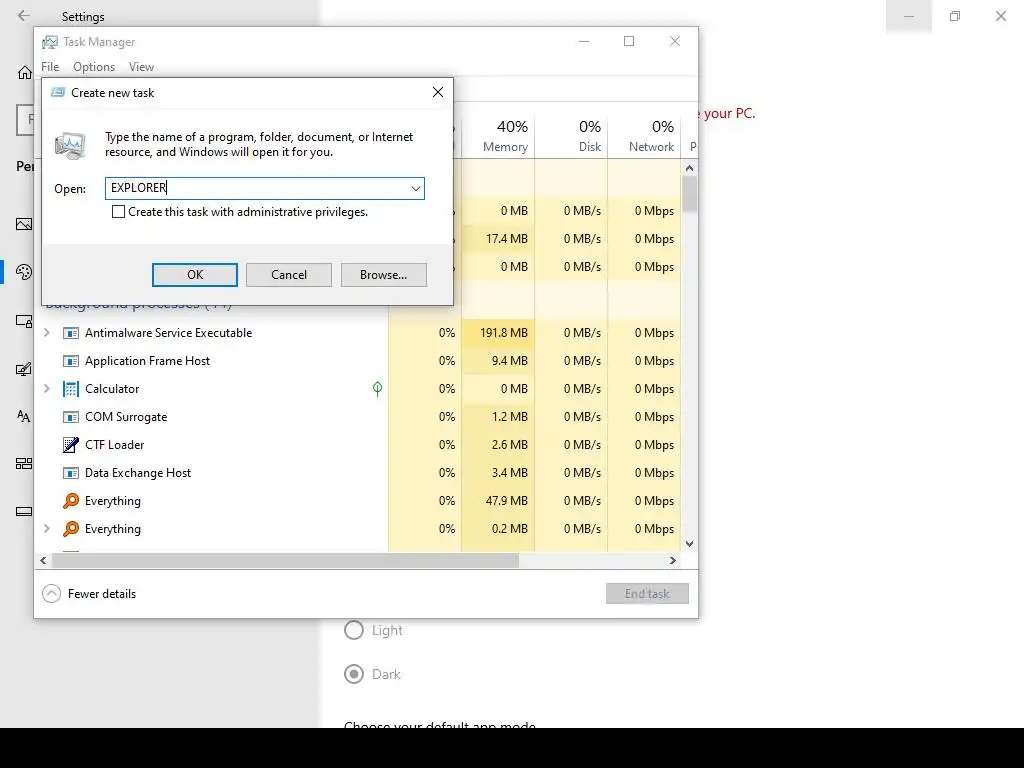Click the vertical scrollbar thumb
The image size is (1024, 768).
pos(690,194)
